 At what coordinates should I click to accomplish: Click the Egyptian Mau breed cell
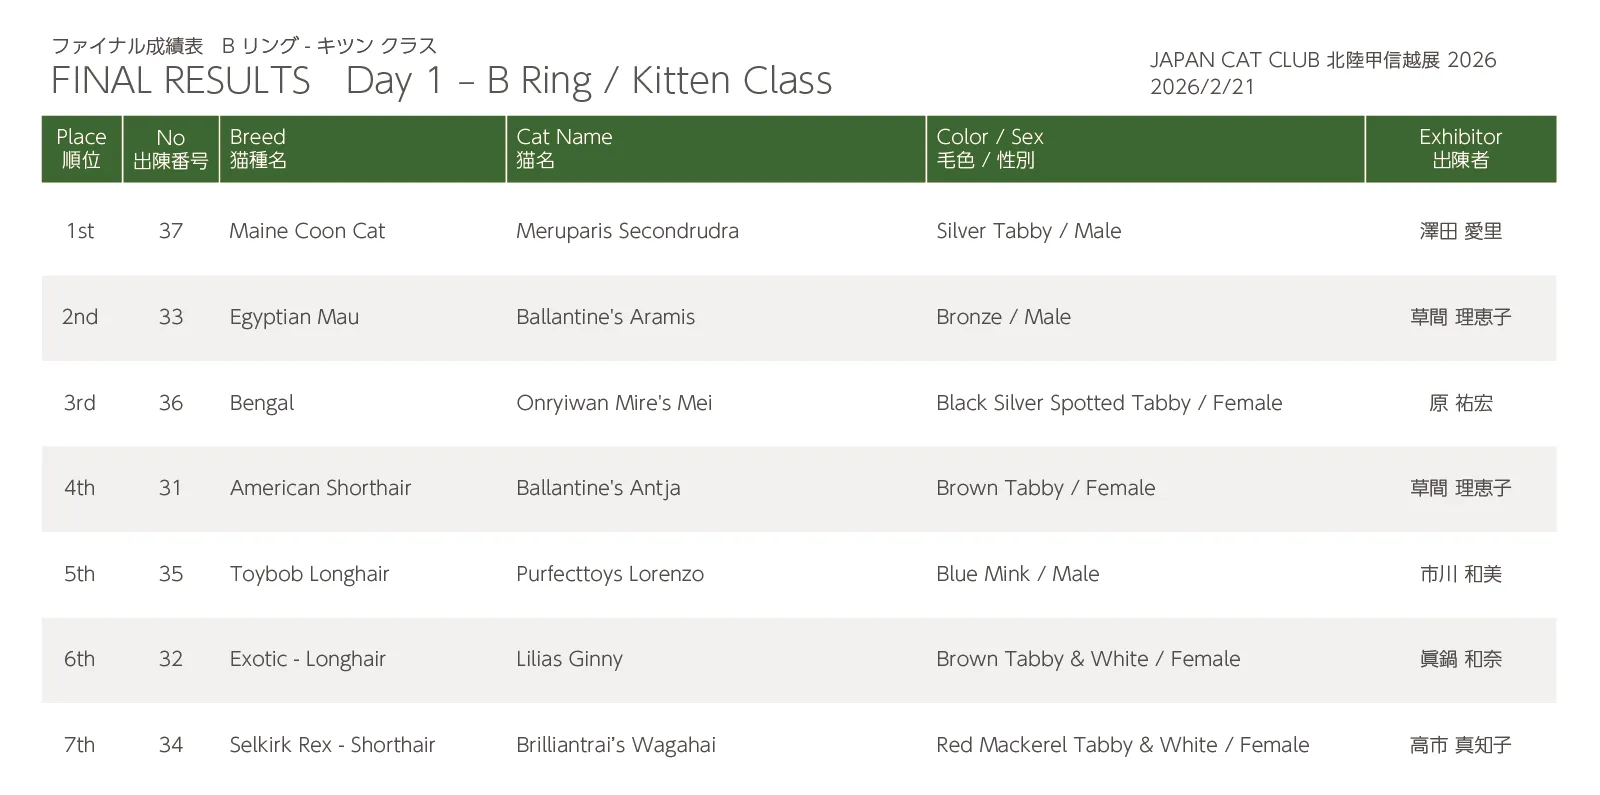click(x=294, y=317)
